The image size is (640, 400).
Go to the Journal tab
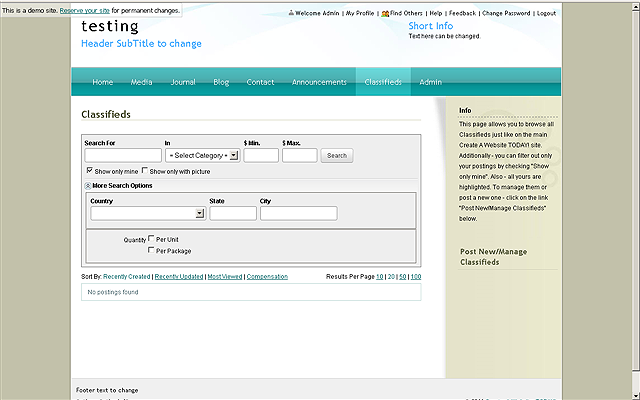183,82
